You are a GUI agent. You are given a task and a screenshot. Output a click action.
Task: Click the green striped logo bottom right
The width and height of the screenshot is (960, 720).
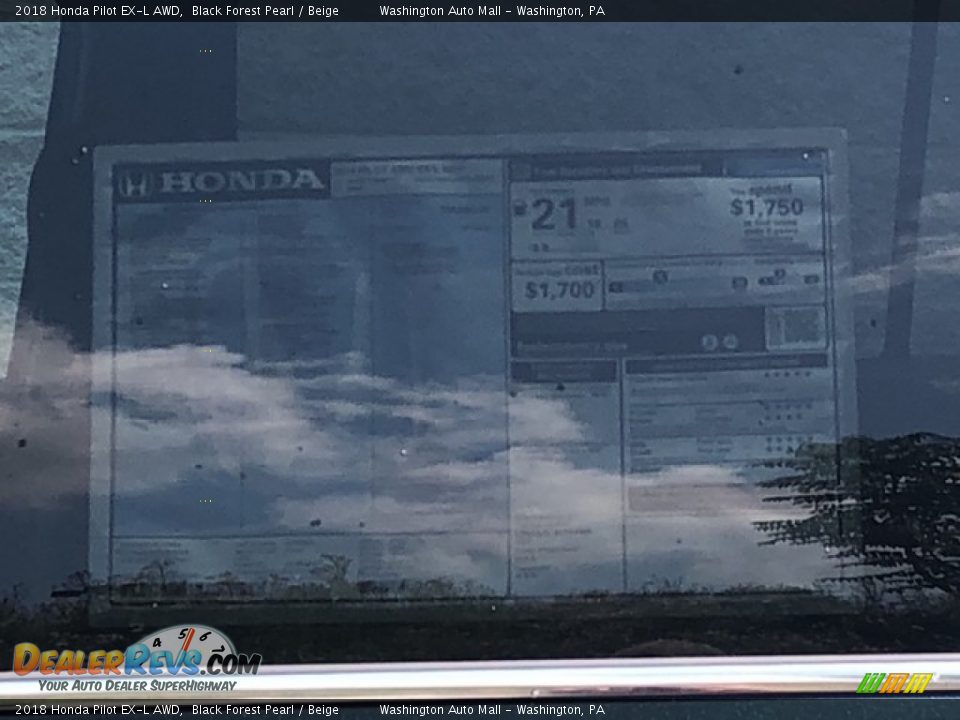(894, 683)
